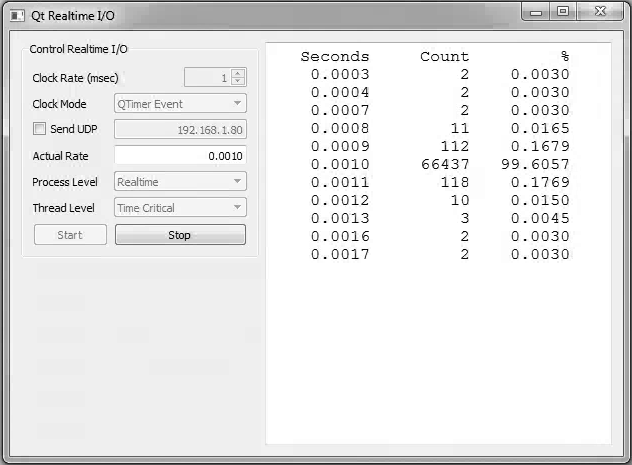
Task: Click the 0.0011 seconds entry
Action: pyautogui.click(x=340, y=183)
